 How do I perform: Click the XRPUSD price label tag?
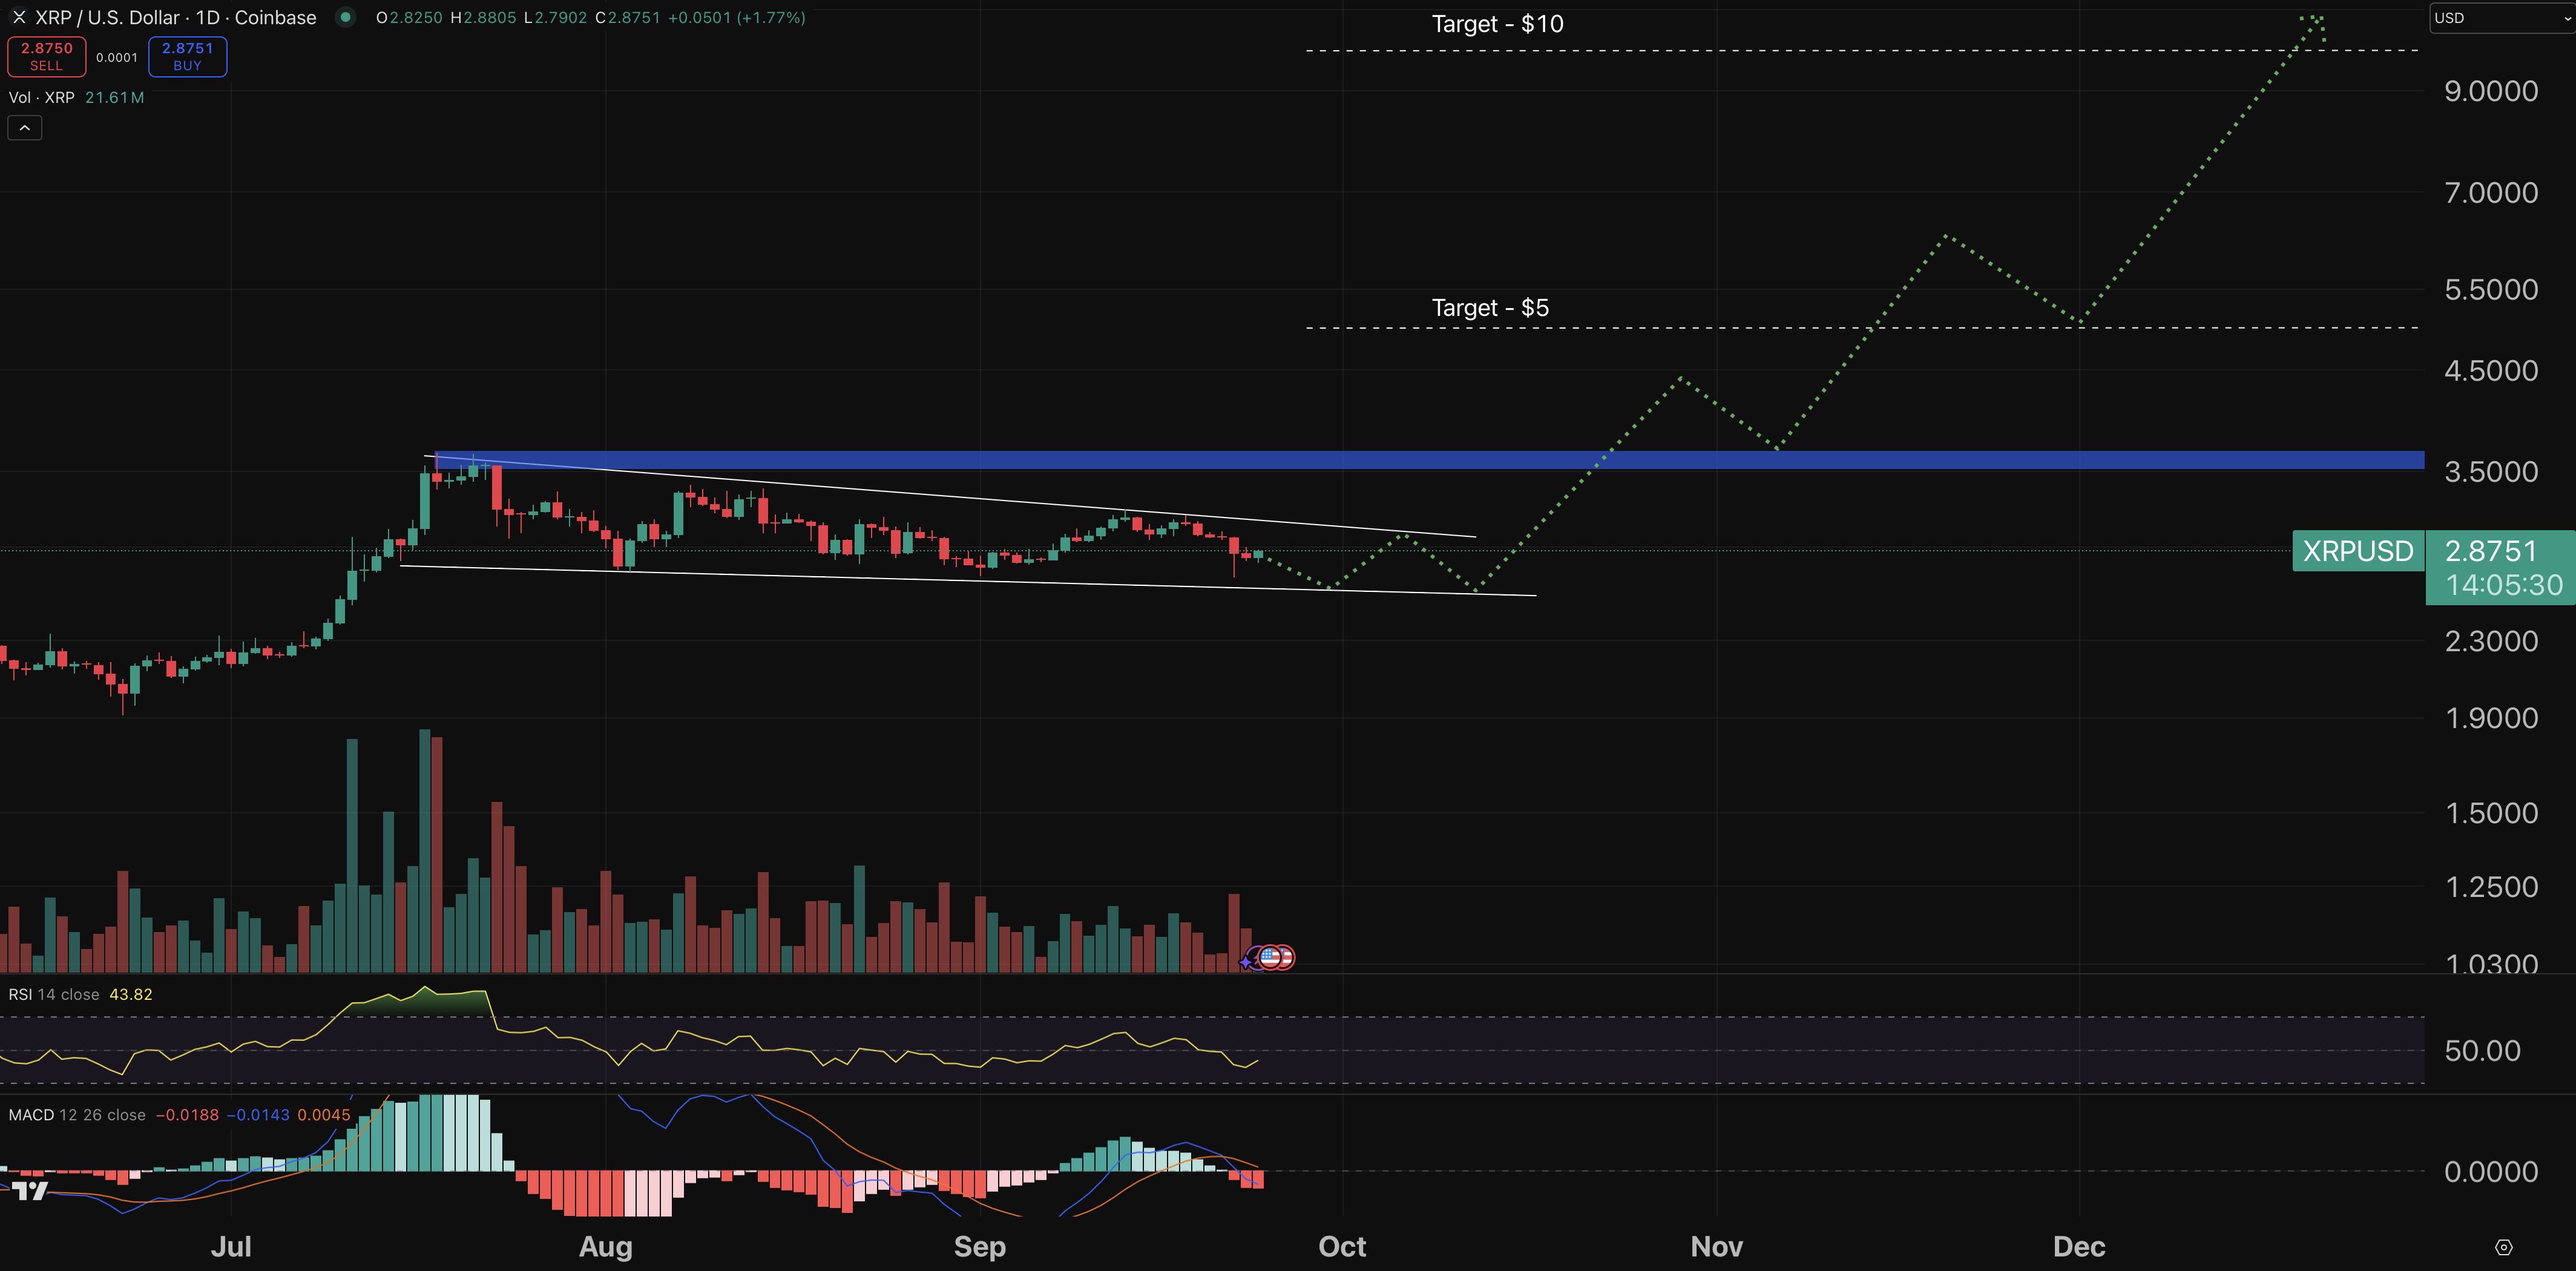tap(2358, 551)
